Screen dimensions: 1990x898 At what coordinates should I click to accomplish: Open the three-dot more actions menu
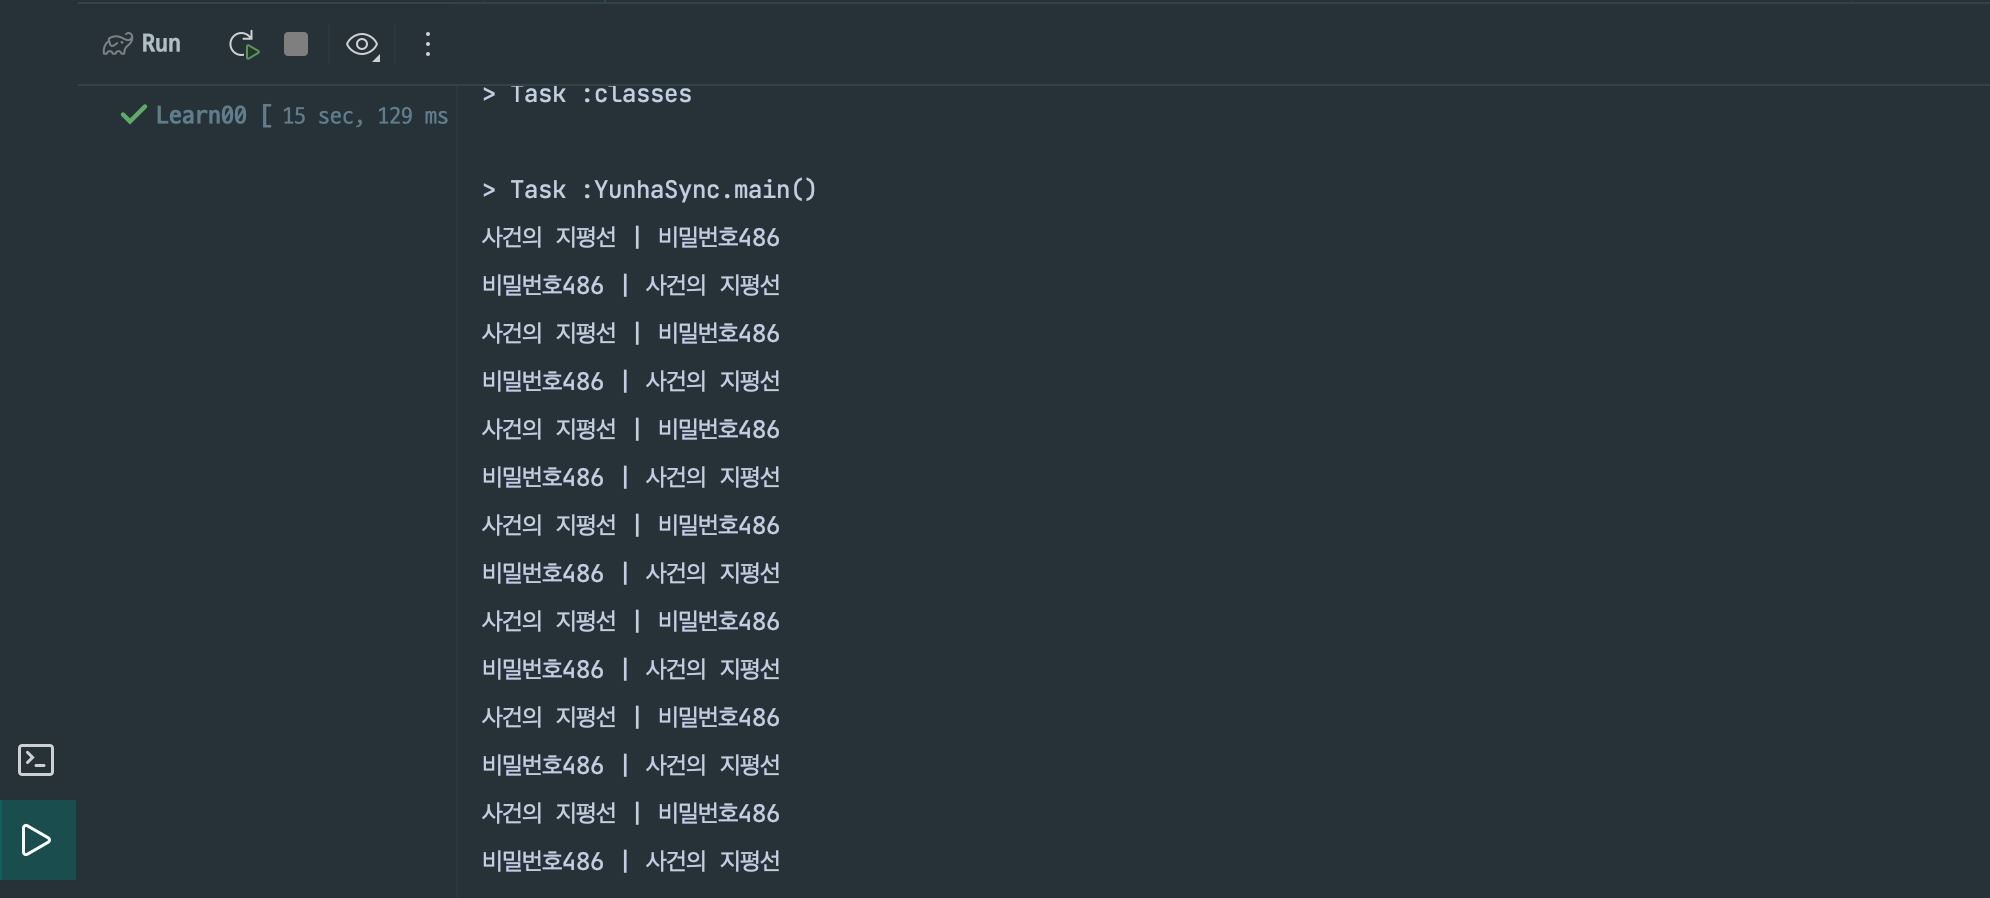(x=428, y=44)
